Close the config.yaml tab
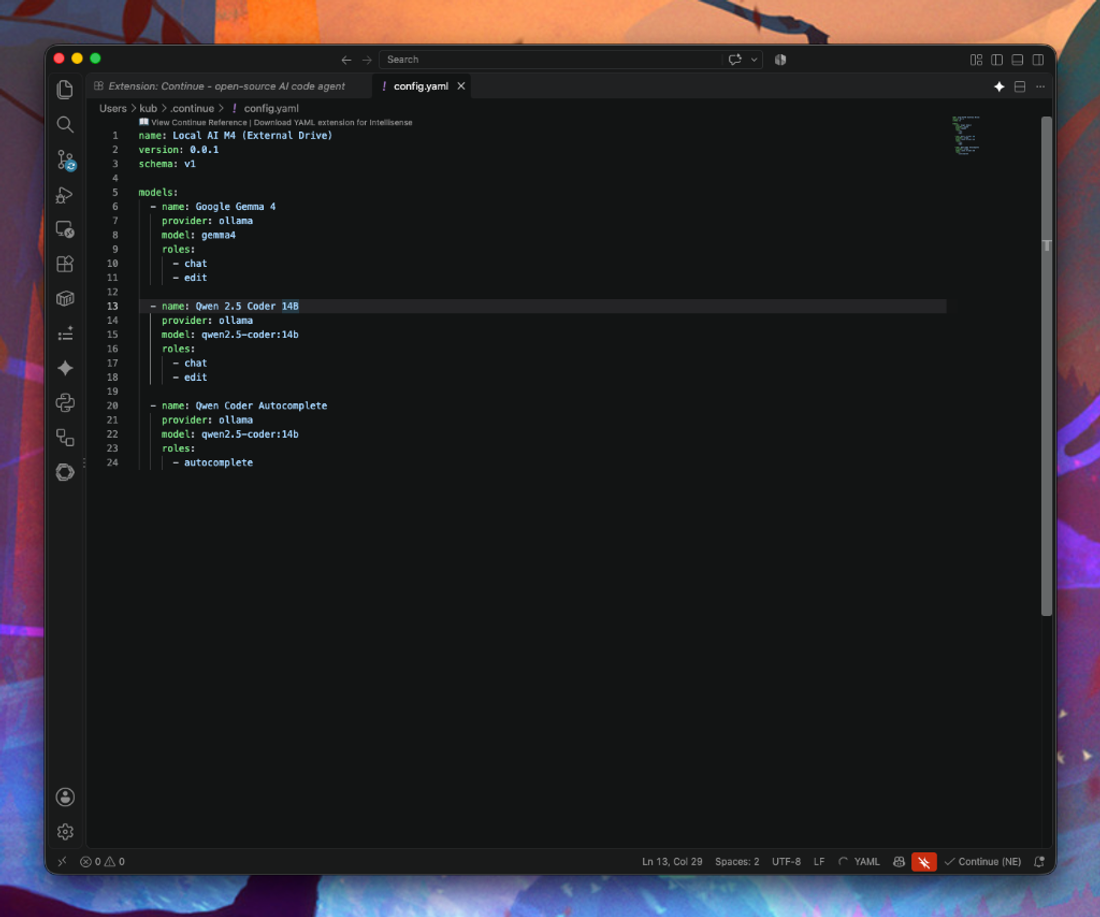The image size is (1100, 917). 461,86
